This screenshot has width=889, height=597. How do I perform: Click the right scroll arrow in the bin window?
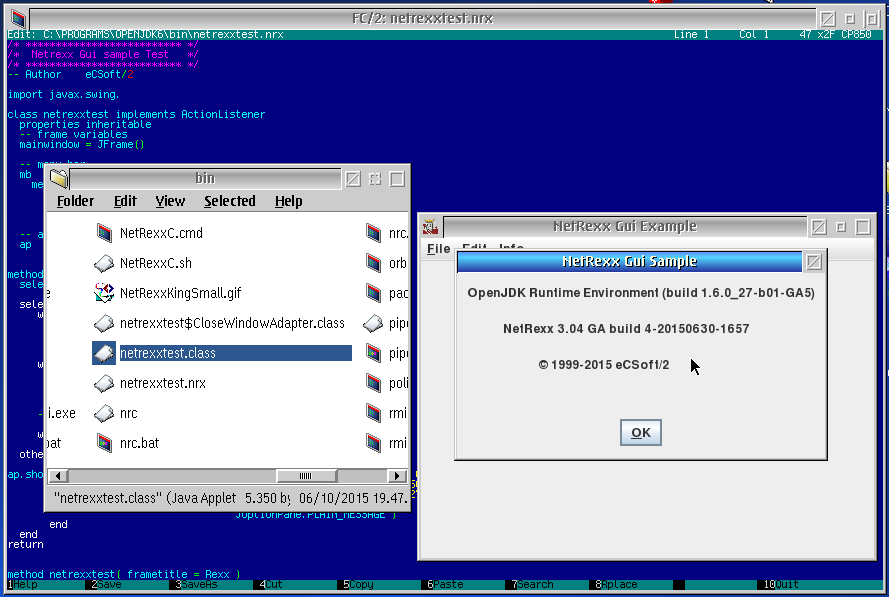coord(397,476)
